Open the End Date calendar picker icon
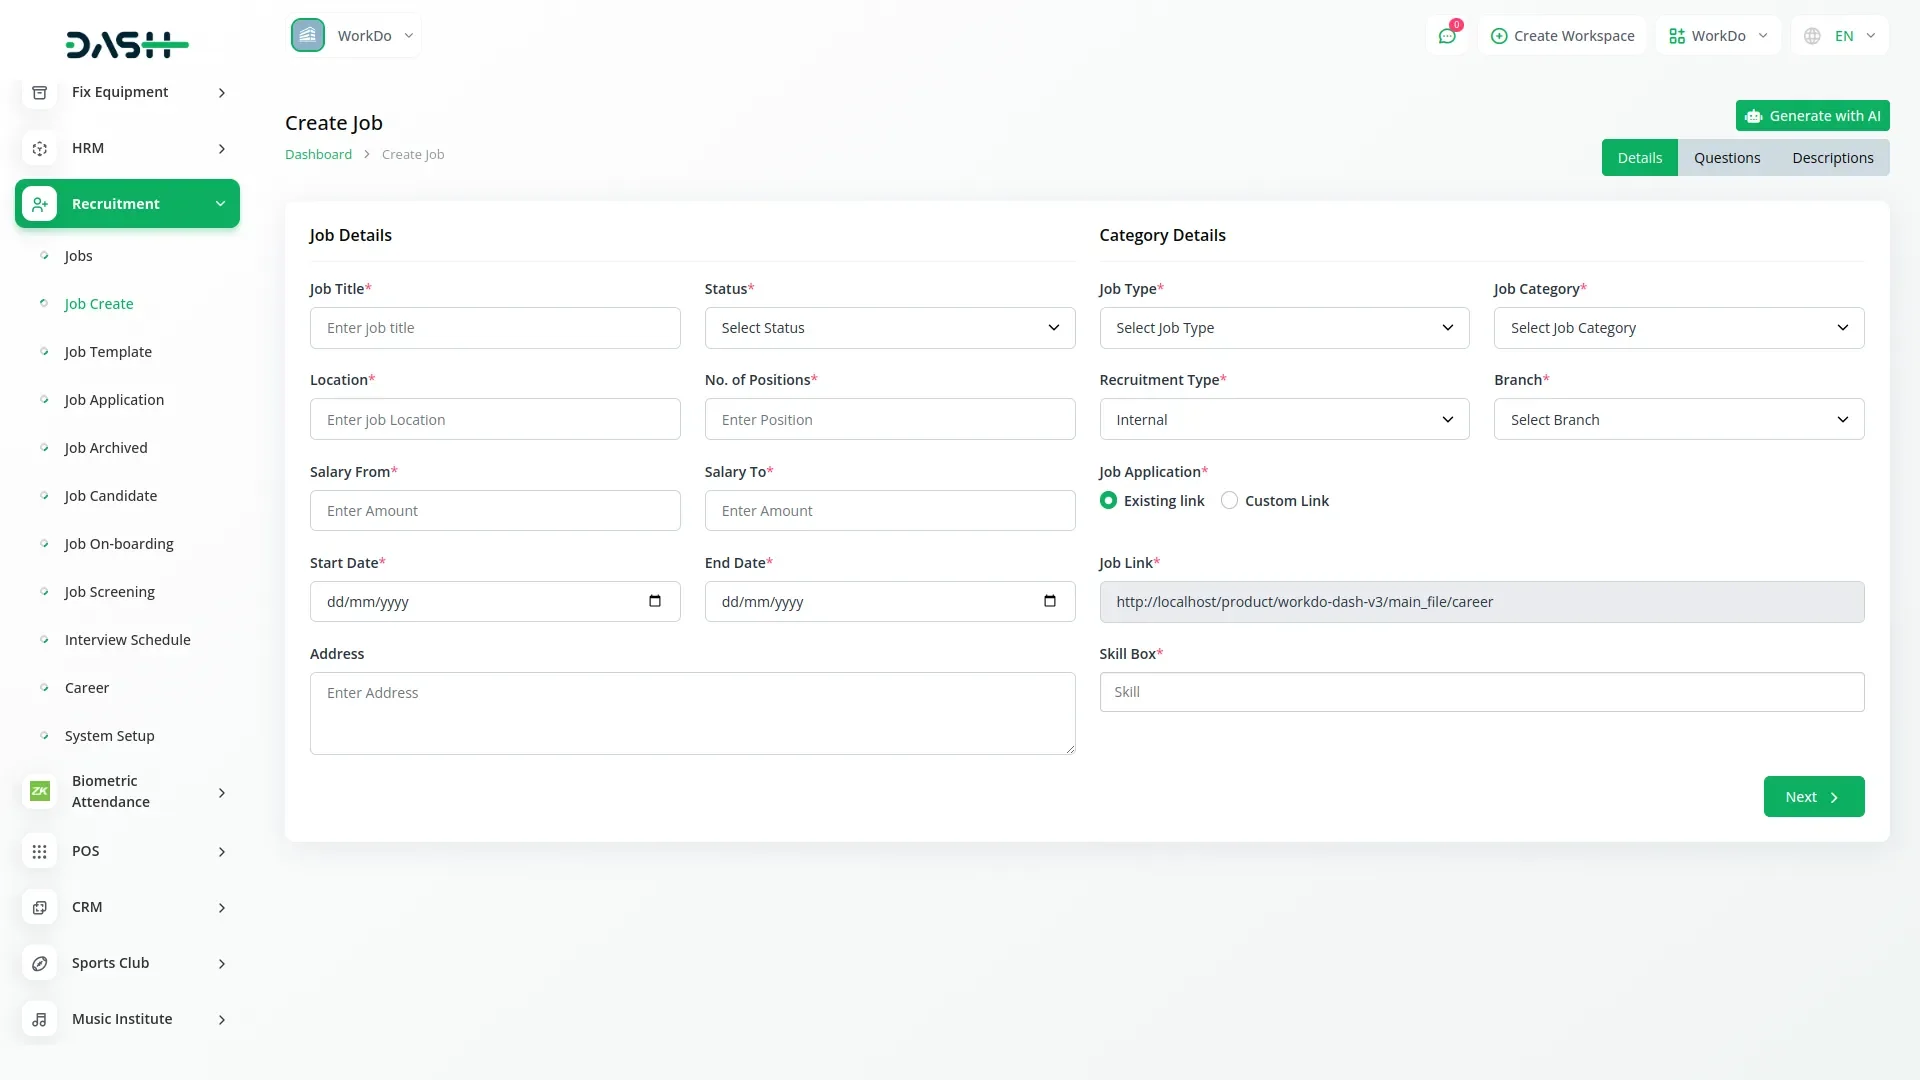The height and width of the screenshot is (1080, 1920). (1049, 601)
